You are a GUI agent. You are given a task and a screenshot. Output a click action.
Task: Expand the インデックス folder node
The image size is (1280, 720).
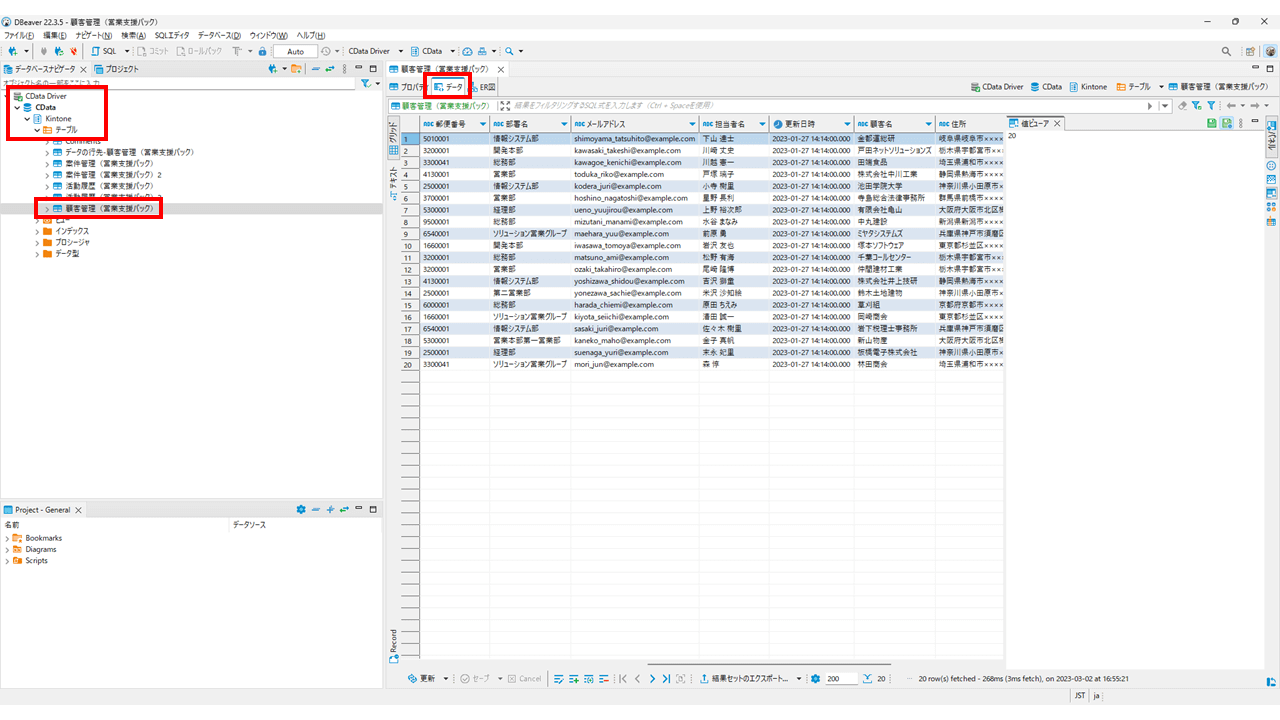tap(37, 231)
